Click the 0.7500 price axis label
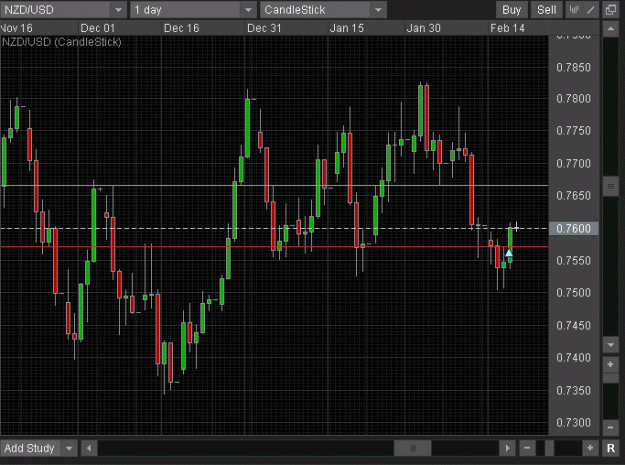The width and height of the screenshot is (625, 465). click(x=573, y=293)
